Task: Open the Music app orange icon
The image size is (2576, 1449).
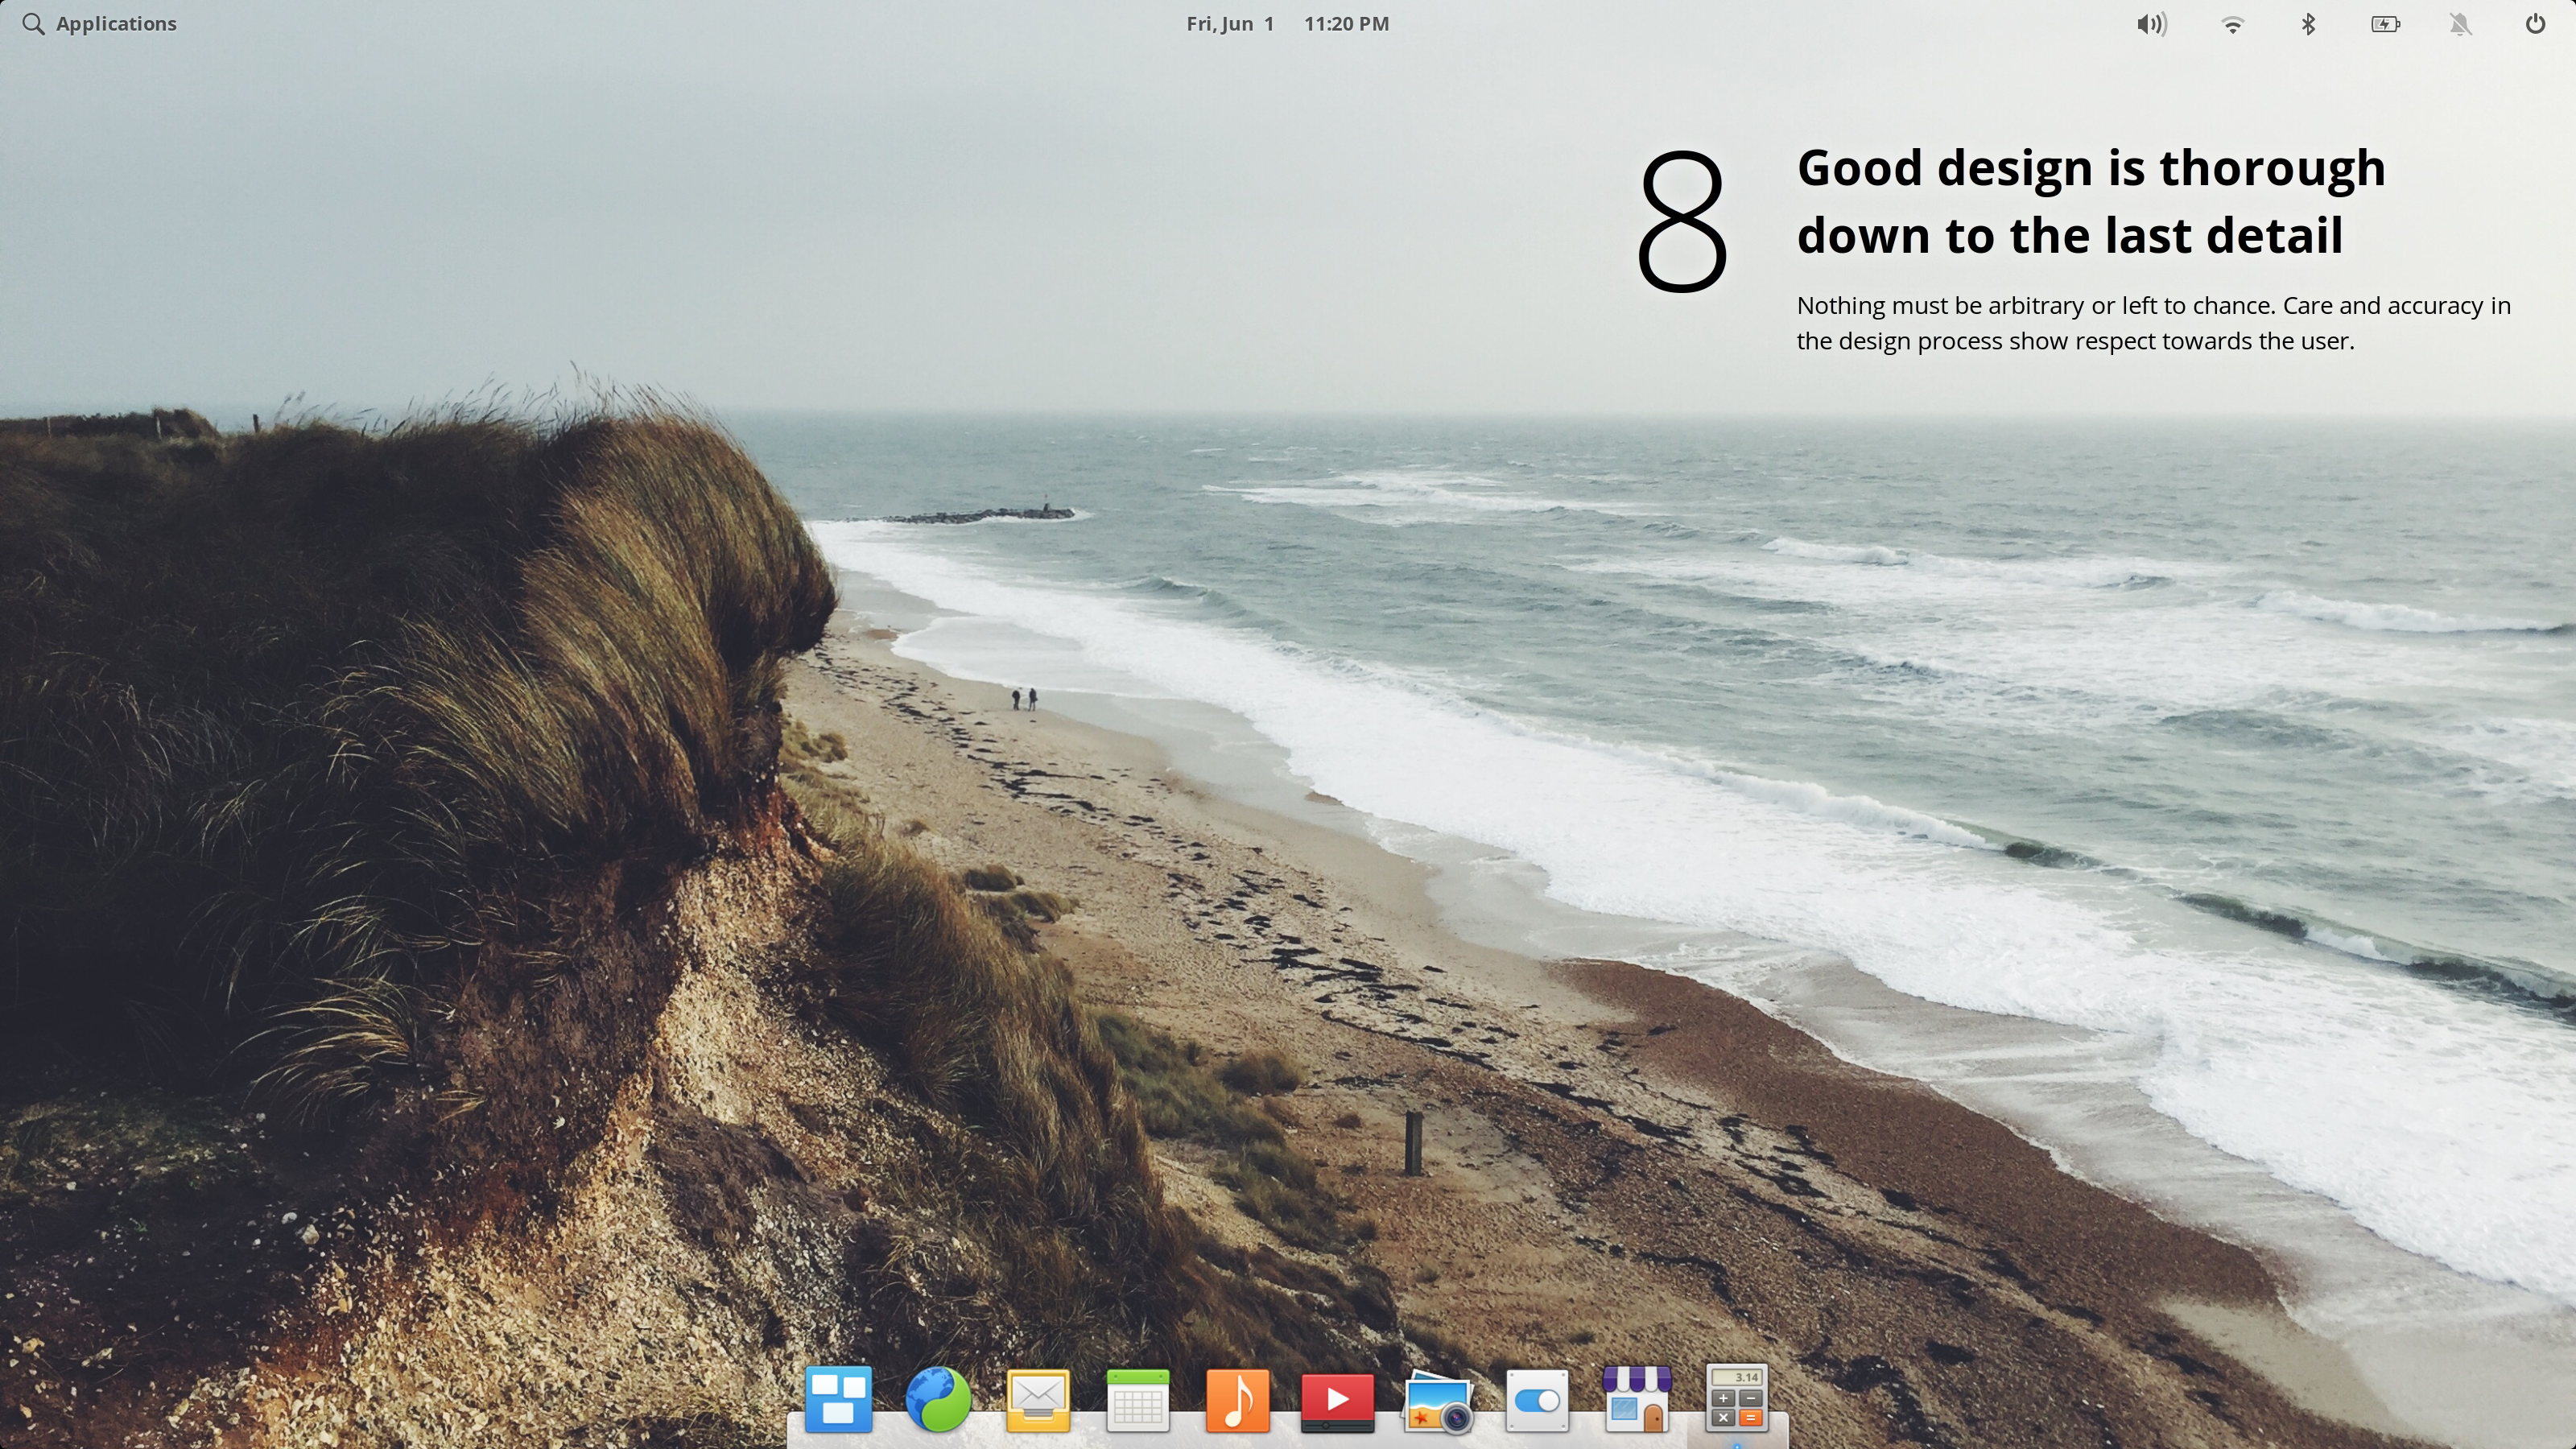Action: 1238,1398
